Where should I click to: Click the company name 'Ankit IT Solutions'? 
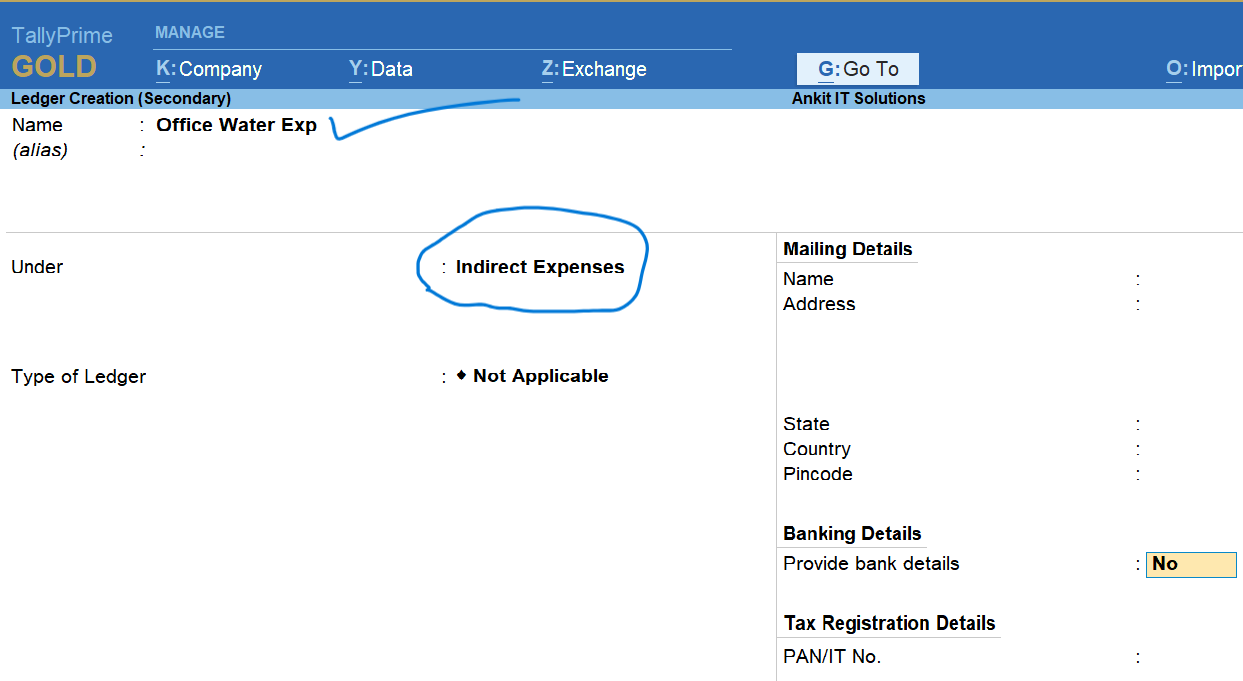(x=858, y=98)
